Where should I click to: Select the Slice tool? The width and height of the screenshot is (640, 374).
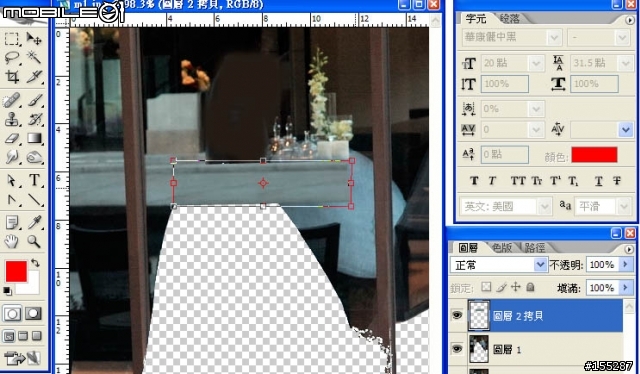click(x=34, y=76)
